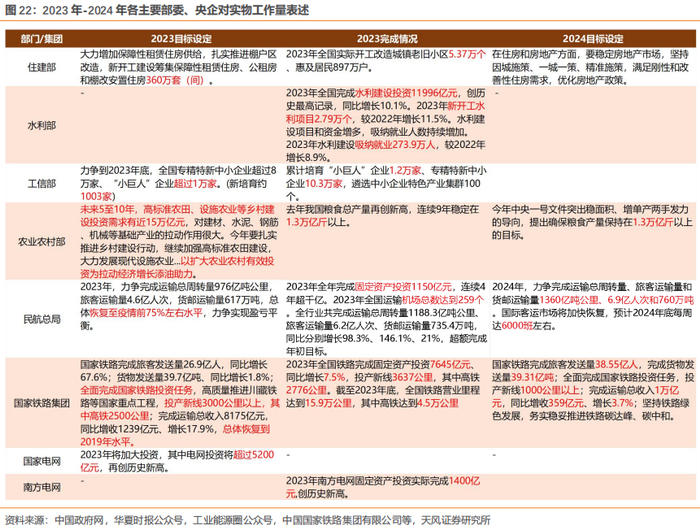Click the '国家电网' row label
The height and width of the screenshot is (530, 700).
(42, 461)
